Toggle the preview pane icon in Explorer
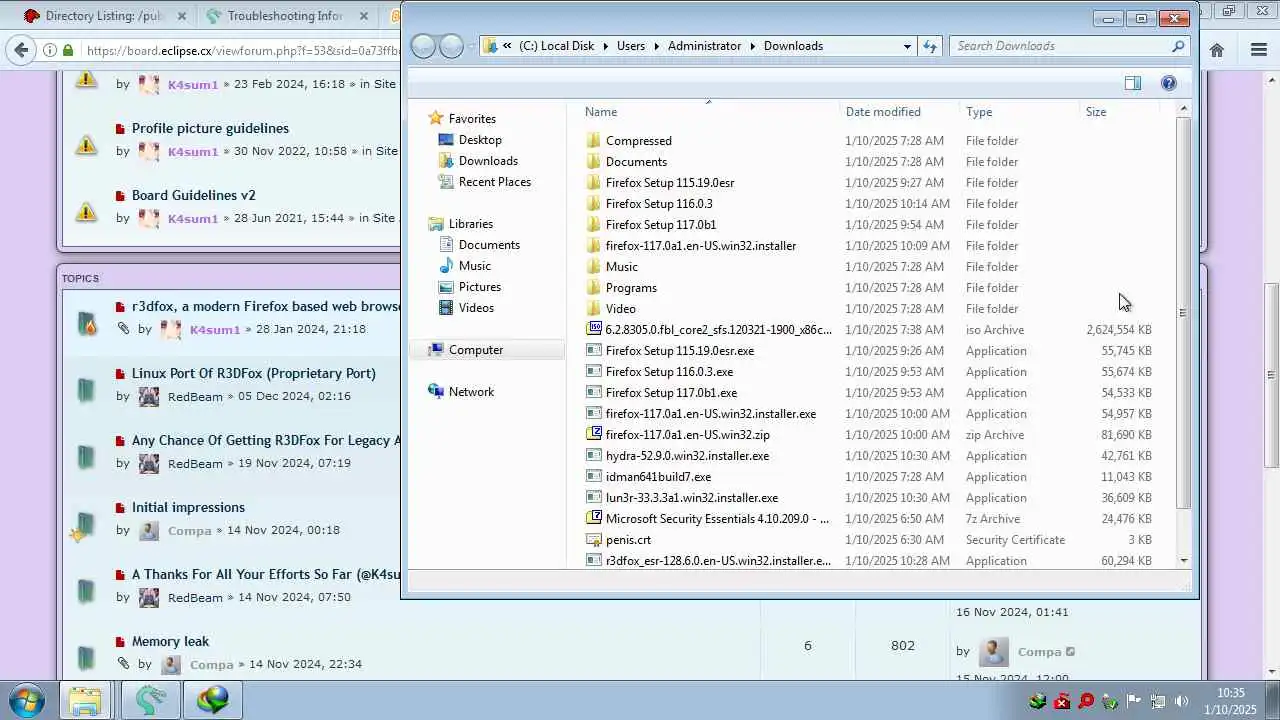This screenshot has width=1280, height=720. (x=1133, y=83)
